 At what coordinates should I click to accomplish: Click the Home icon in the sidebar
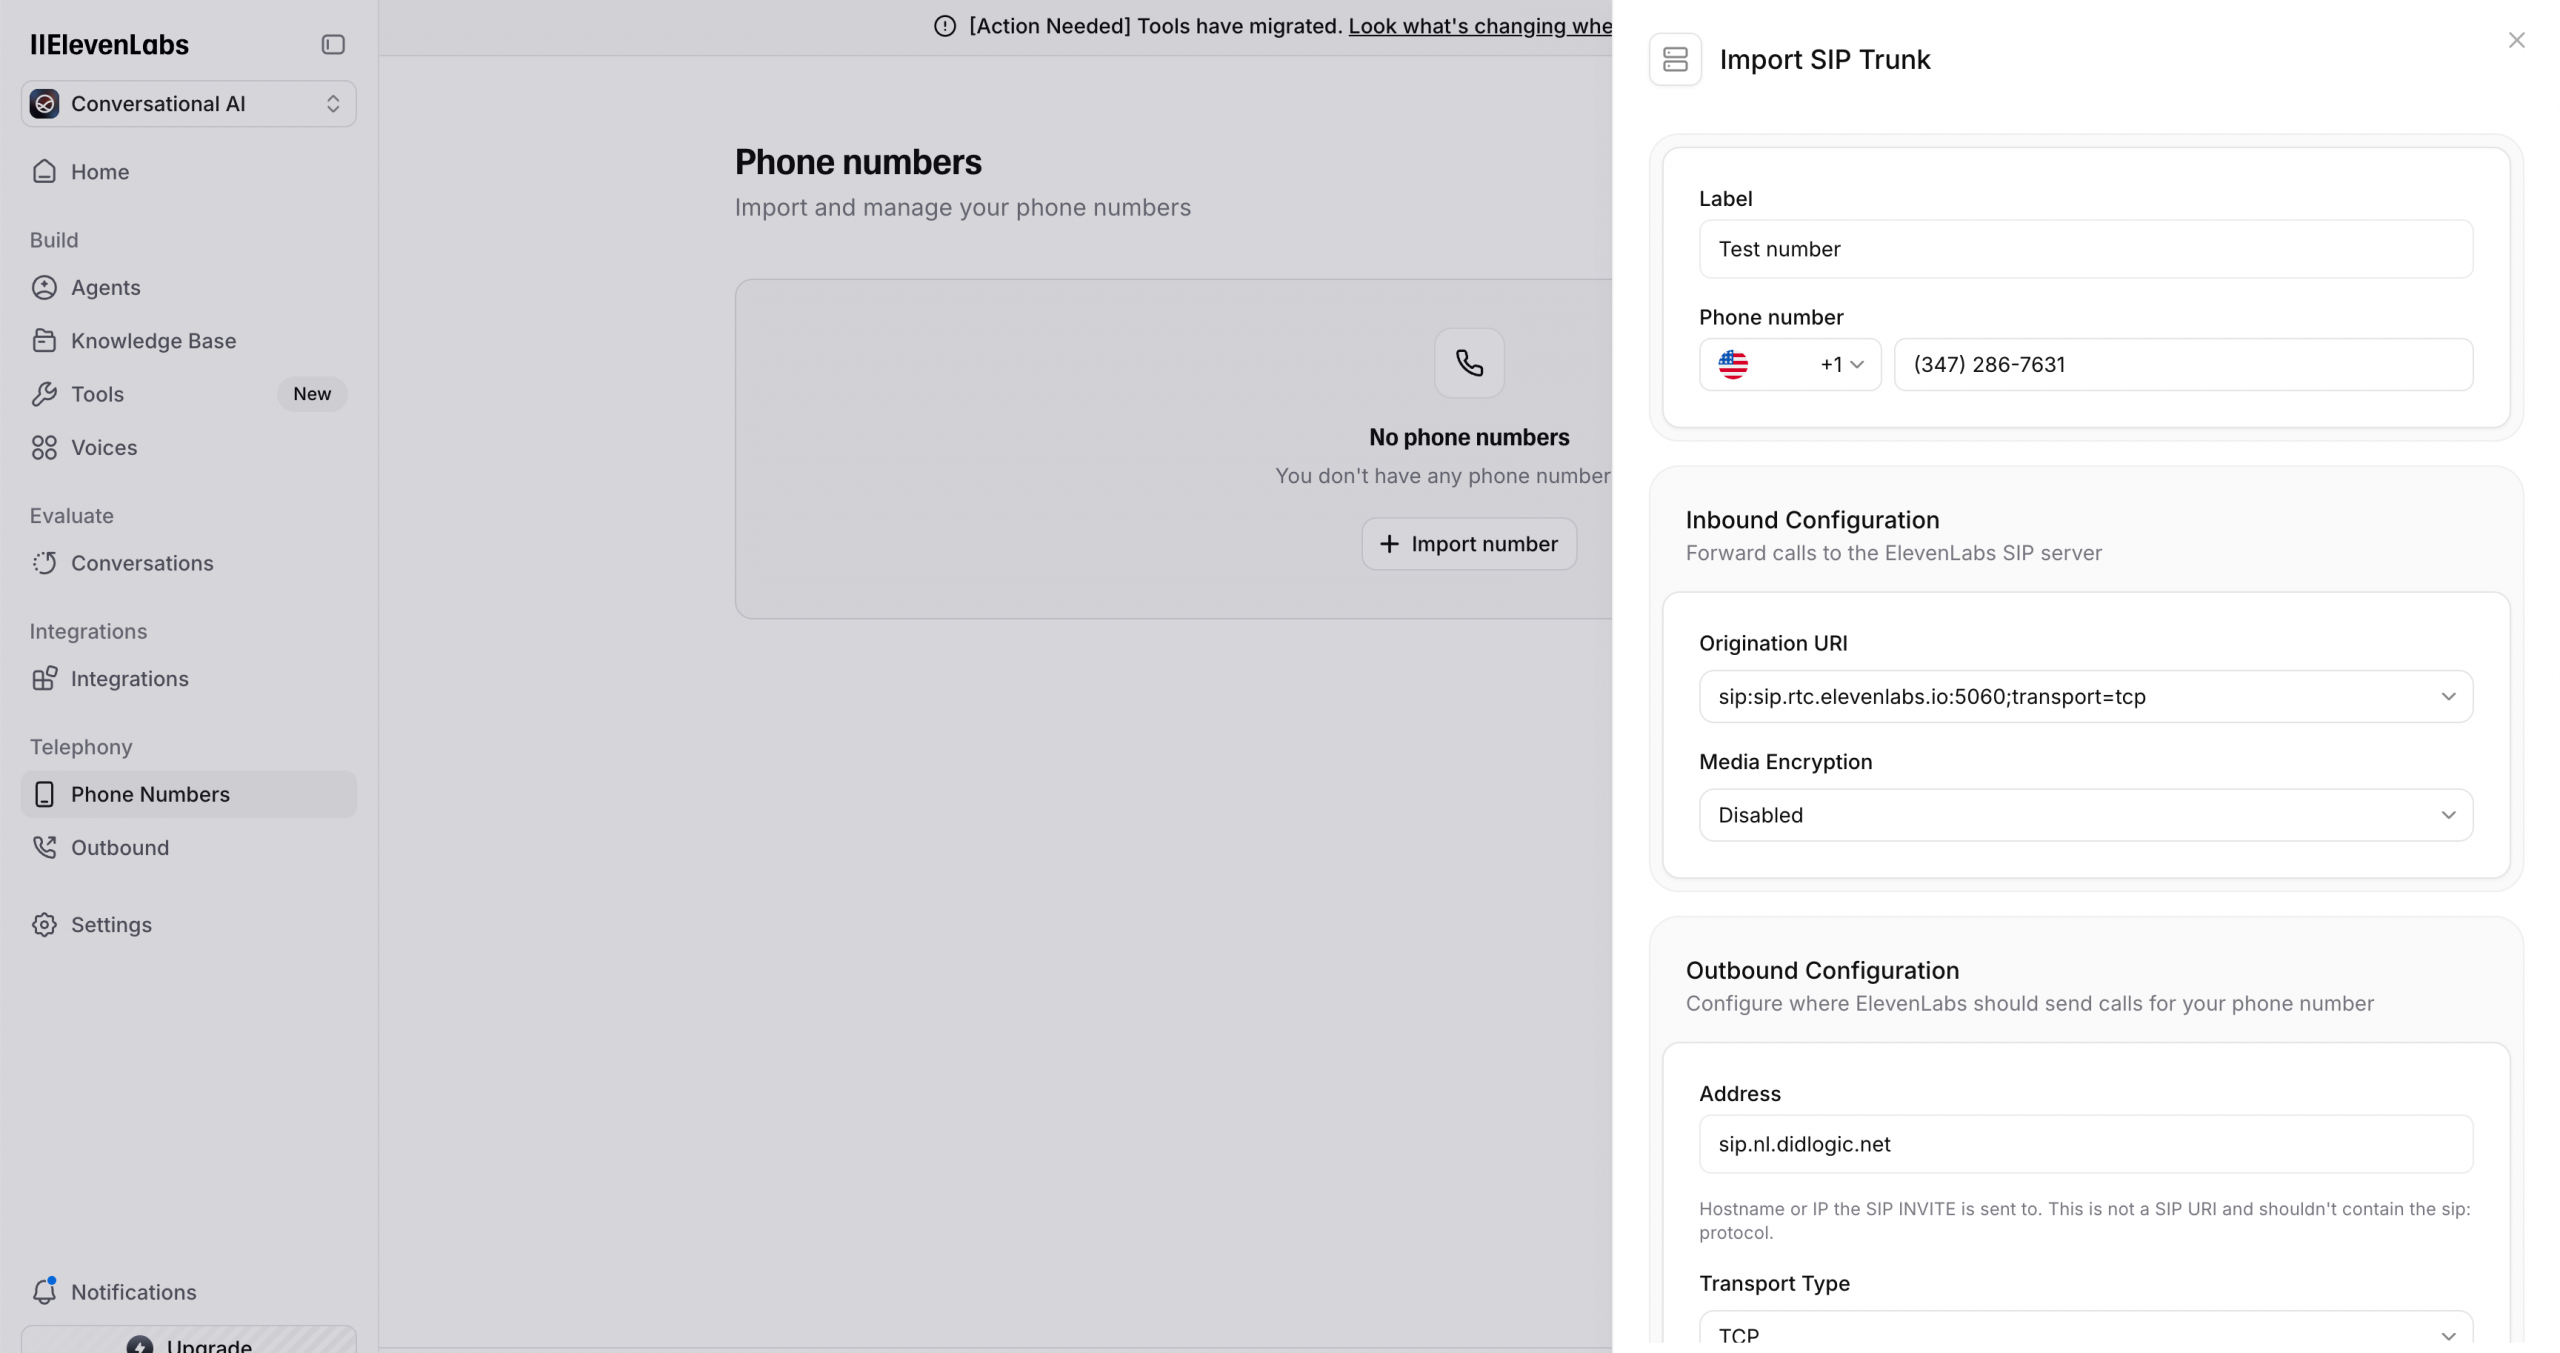pos(44,172)
